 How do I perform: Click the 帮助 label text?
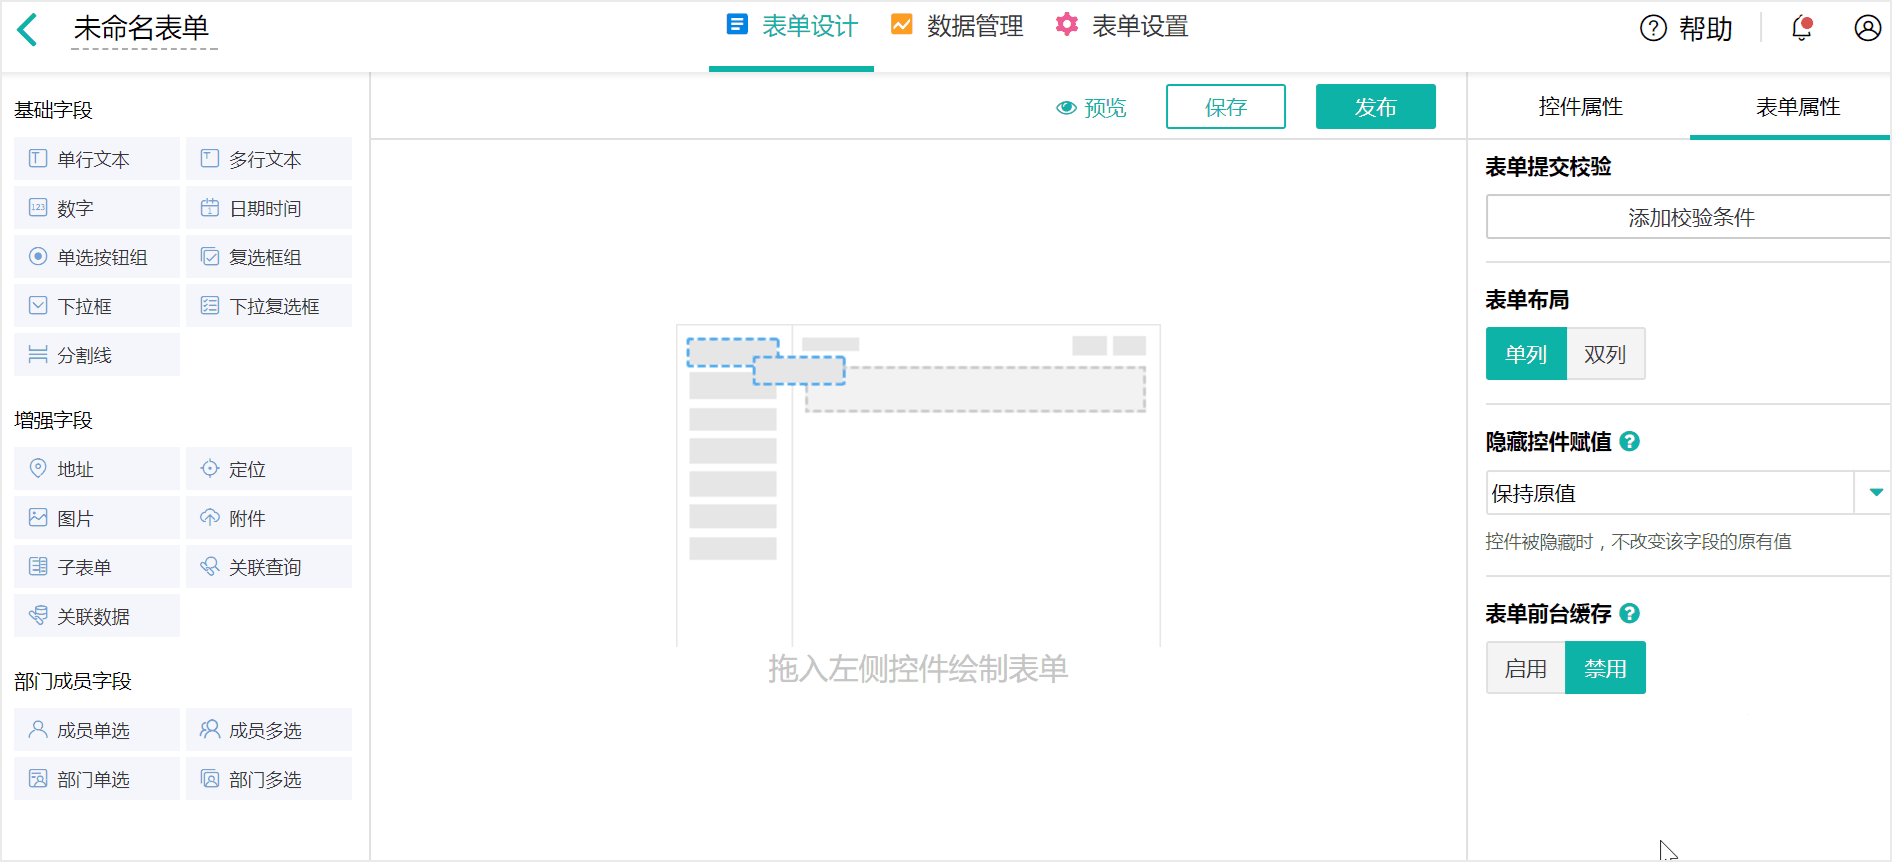point(1706,29)
